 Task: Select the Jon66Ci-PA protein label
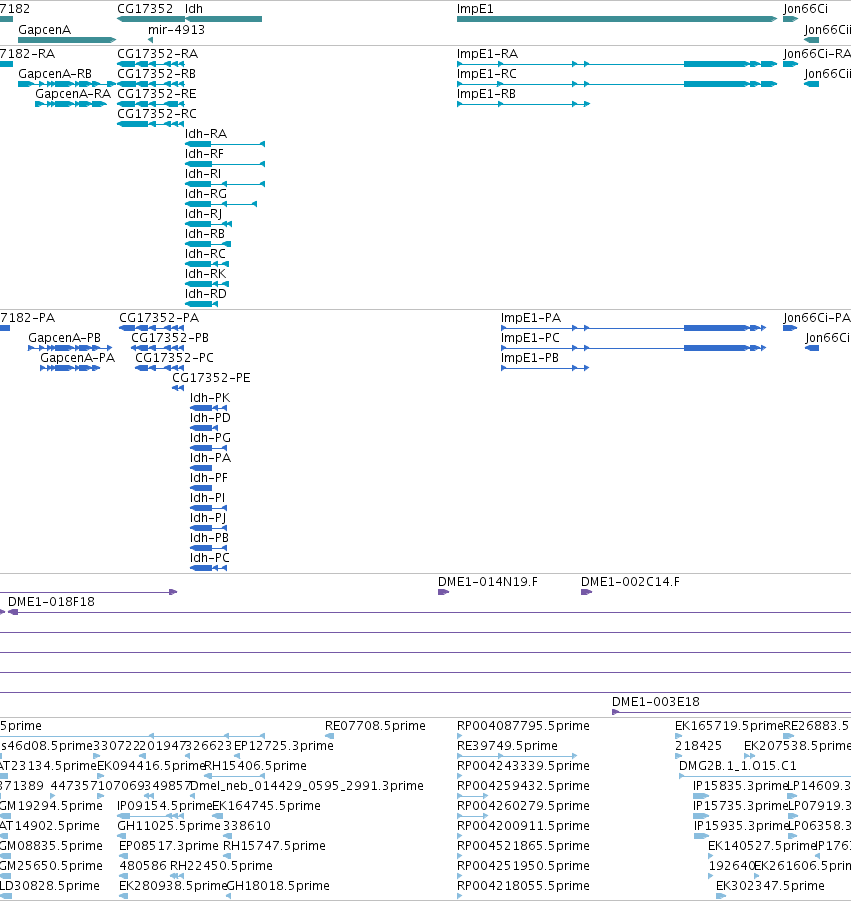[817, 318]
